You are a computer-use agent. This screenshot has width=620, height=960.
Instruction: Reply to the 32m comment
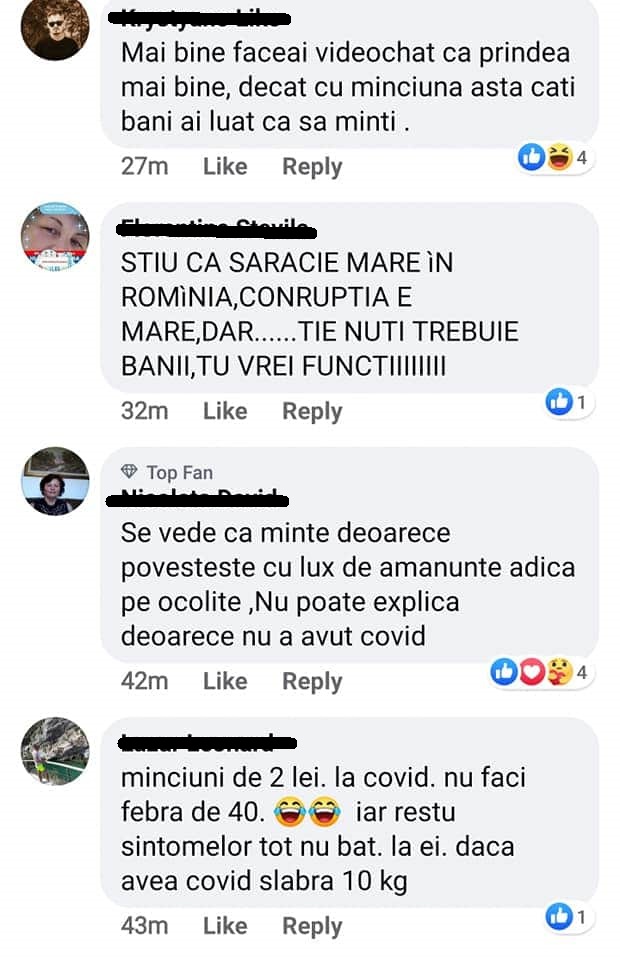[x=312, y=412]
